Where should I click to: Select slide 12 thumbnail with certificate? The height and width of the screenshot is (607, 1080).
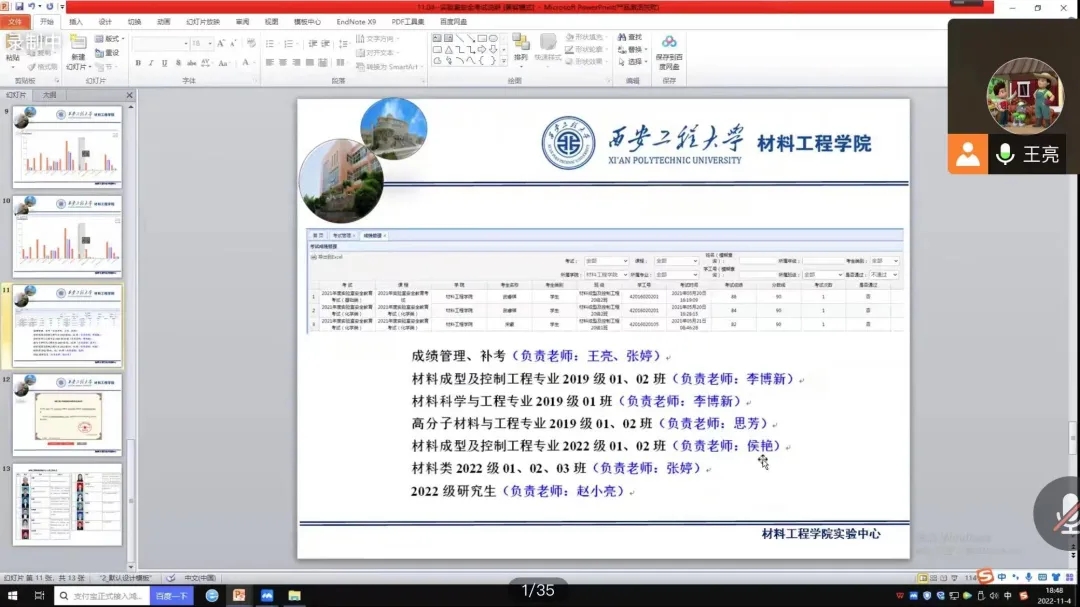pos(67,414)
